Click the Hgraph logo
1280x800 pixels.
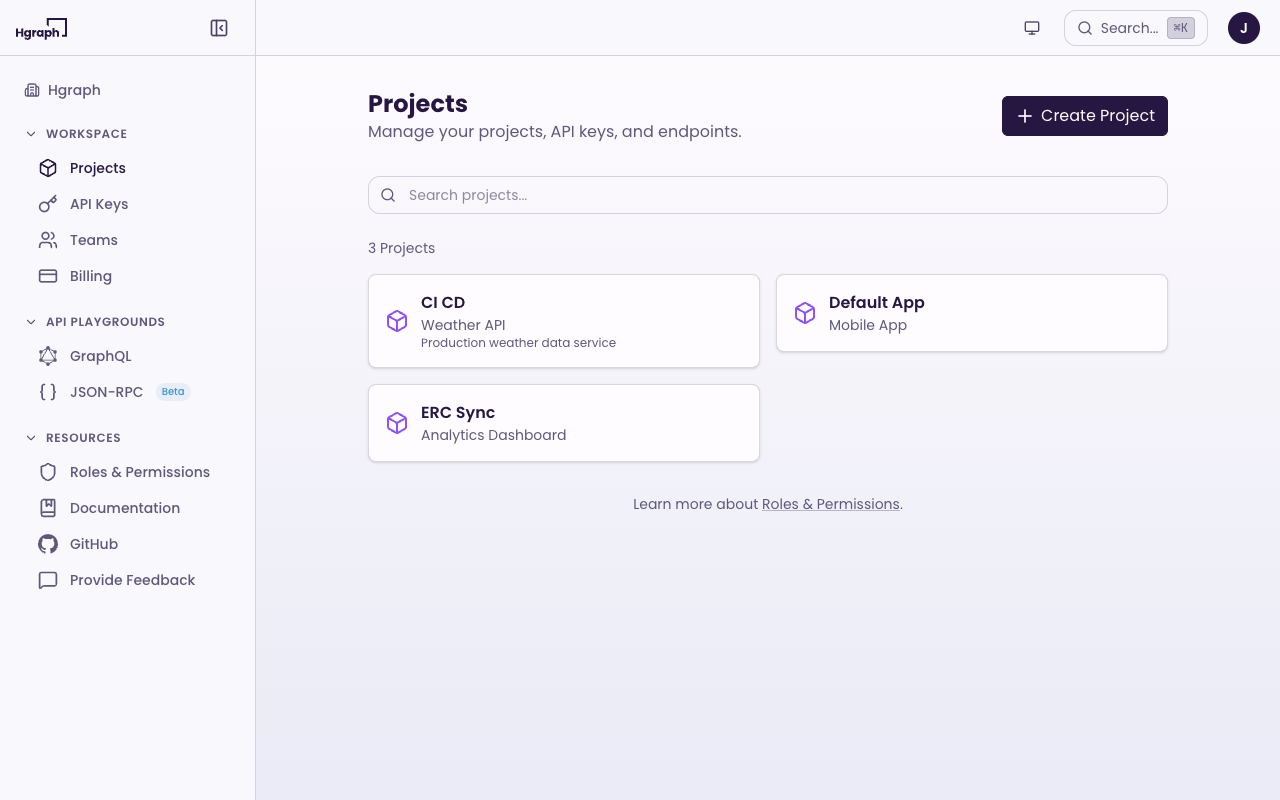(41, 28)
